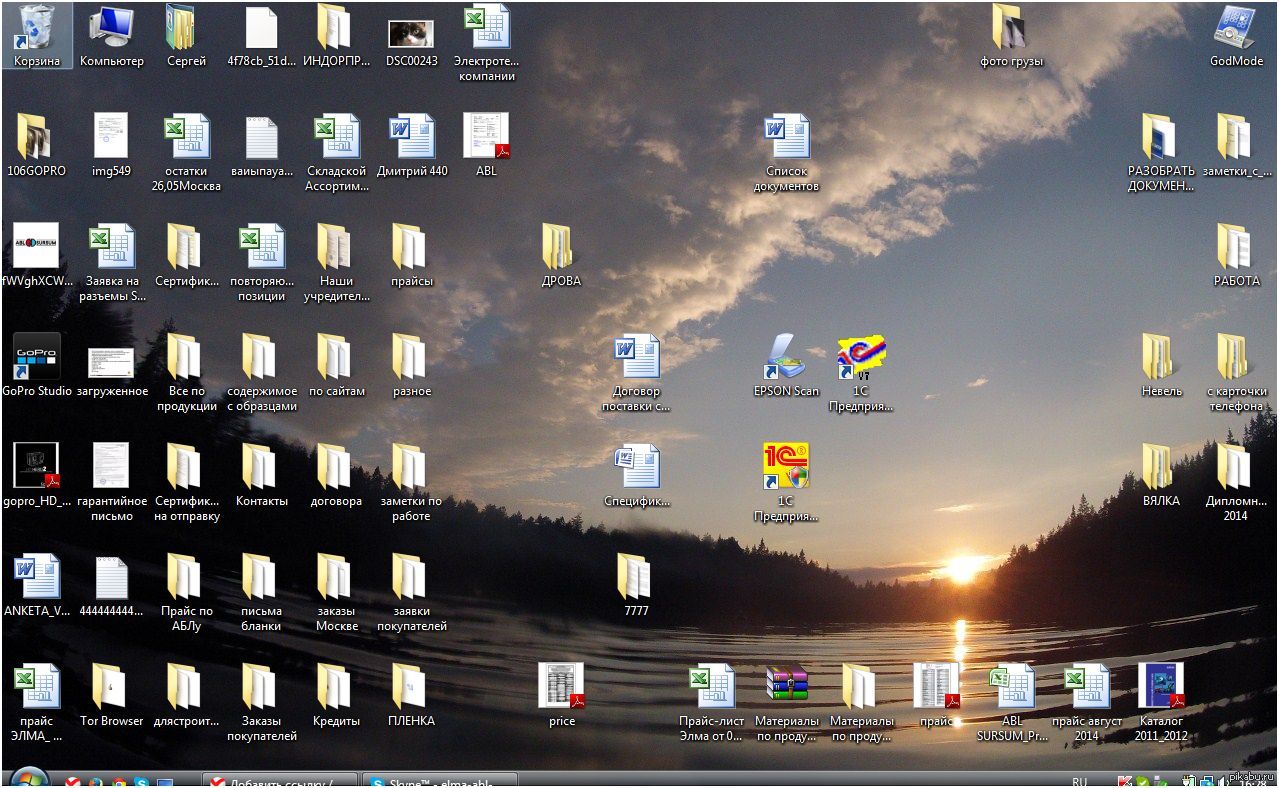Switch to Добавить ссылку browser taskbar window

click(x=280, y=781)
